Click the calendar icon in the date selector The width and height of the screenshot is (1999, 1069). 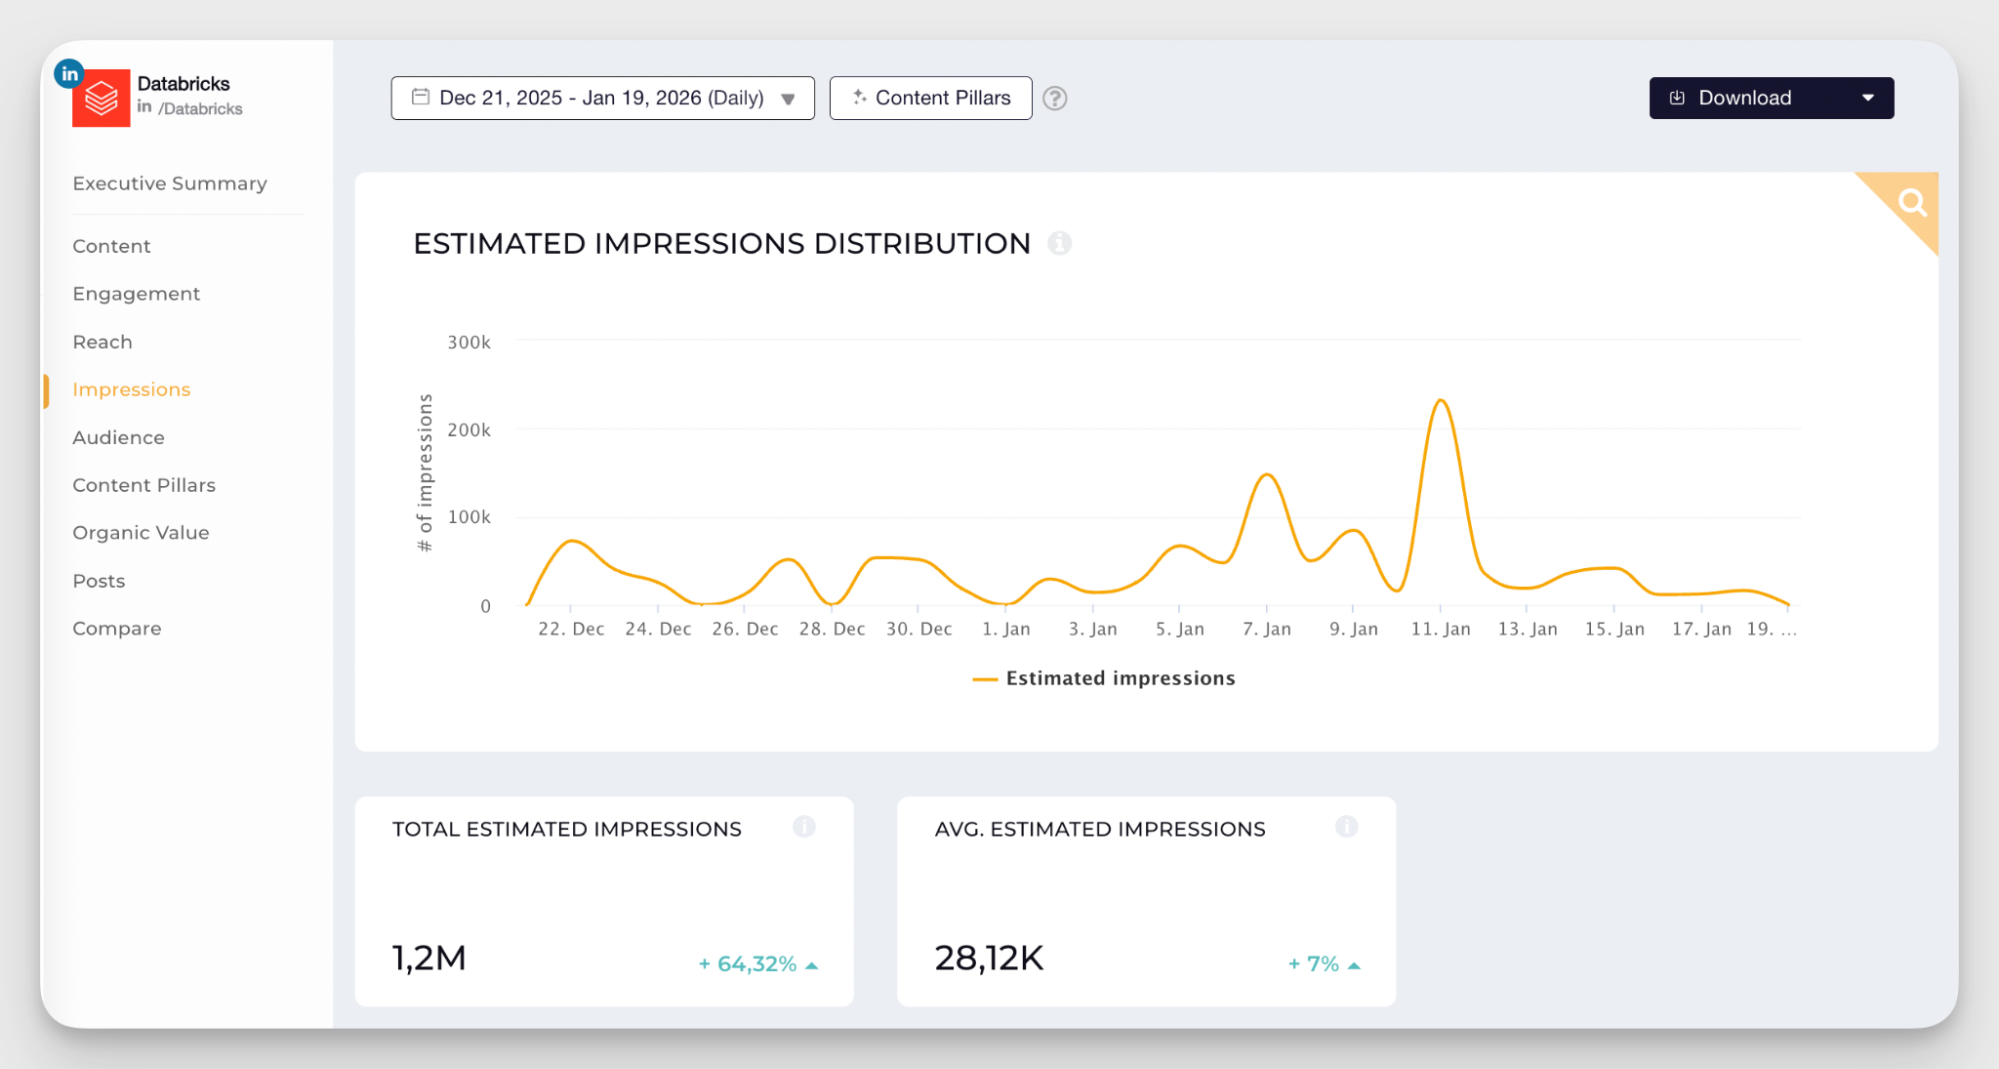[x=421, y=97]
